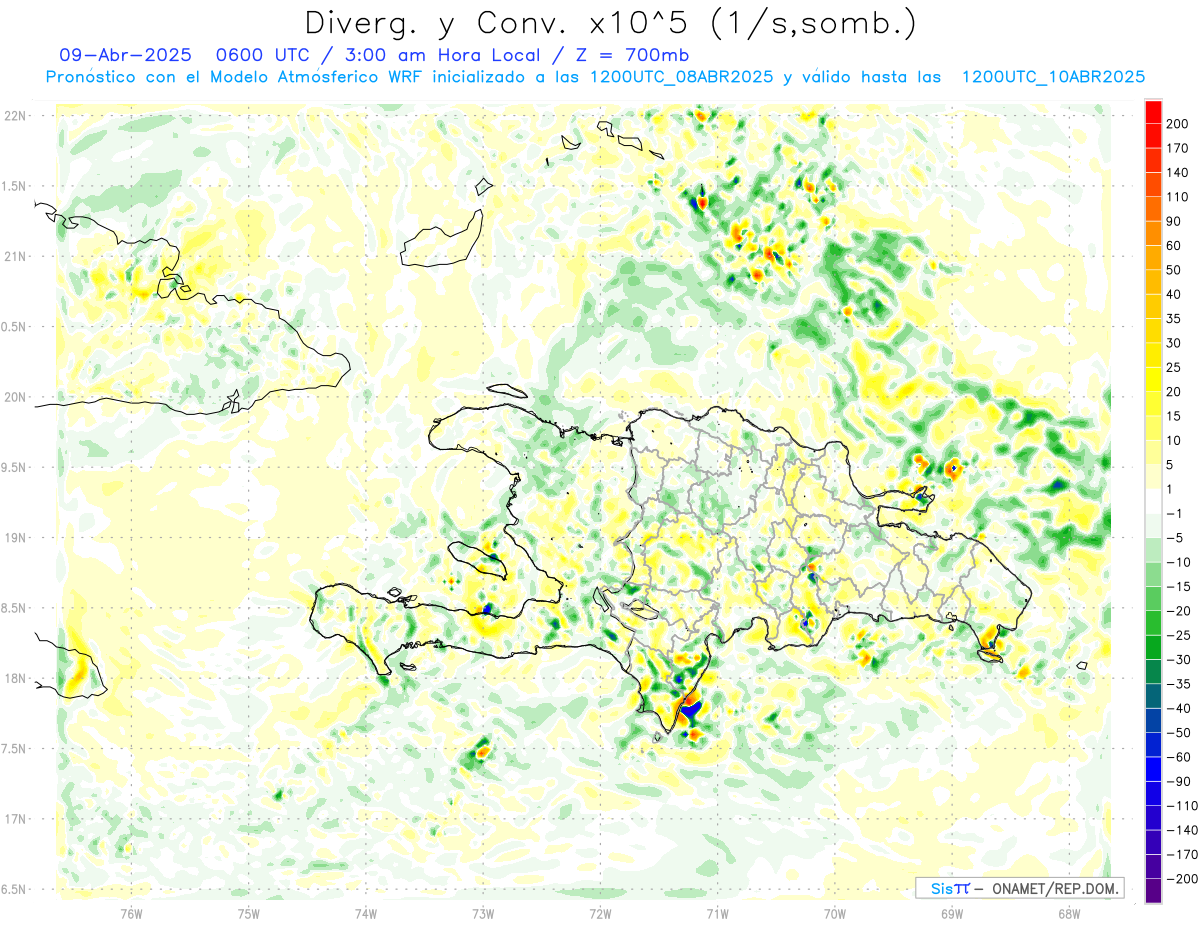Click the white colorbar segment between 1 and -1
The image size is (1200, 927).
click(x=1154, y=502)
